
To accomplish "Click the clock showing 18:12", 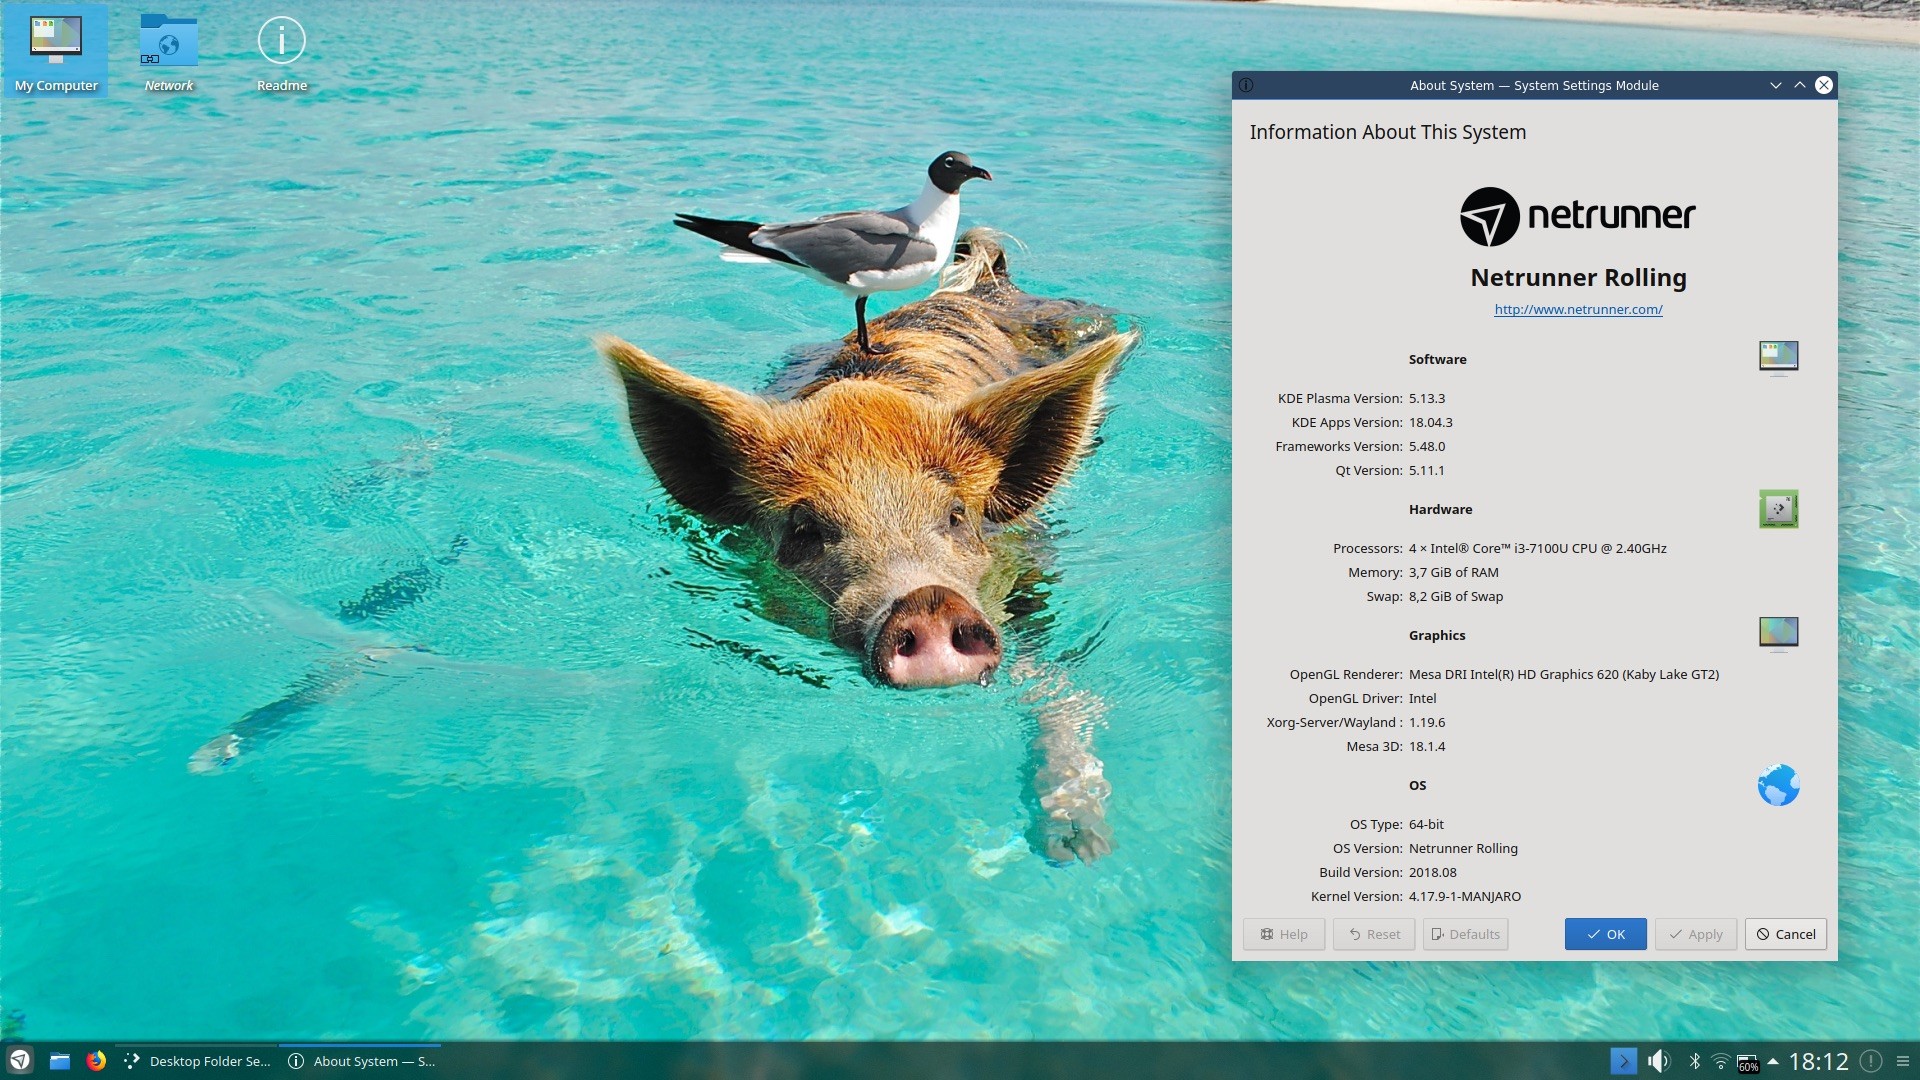I will [x=1818, y=1061].
